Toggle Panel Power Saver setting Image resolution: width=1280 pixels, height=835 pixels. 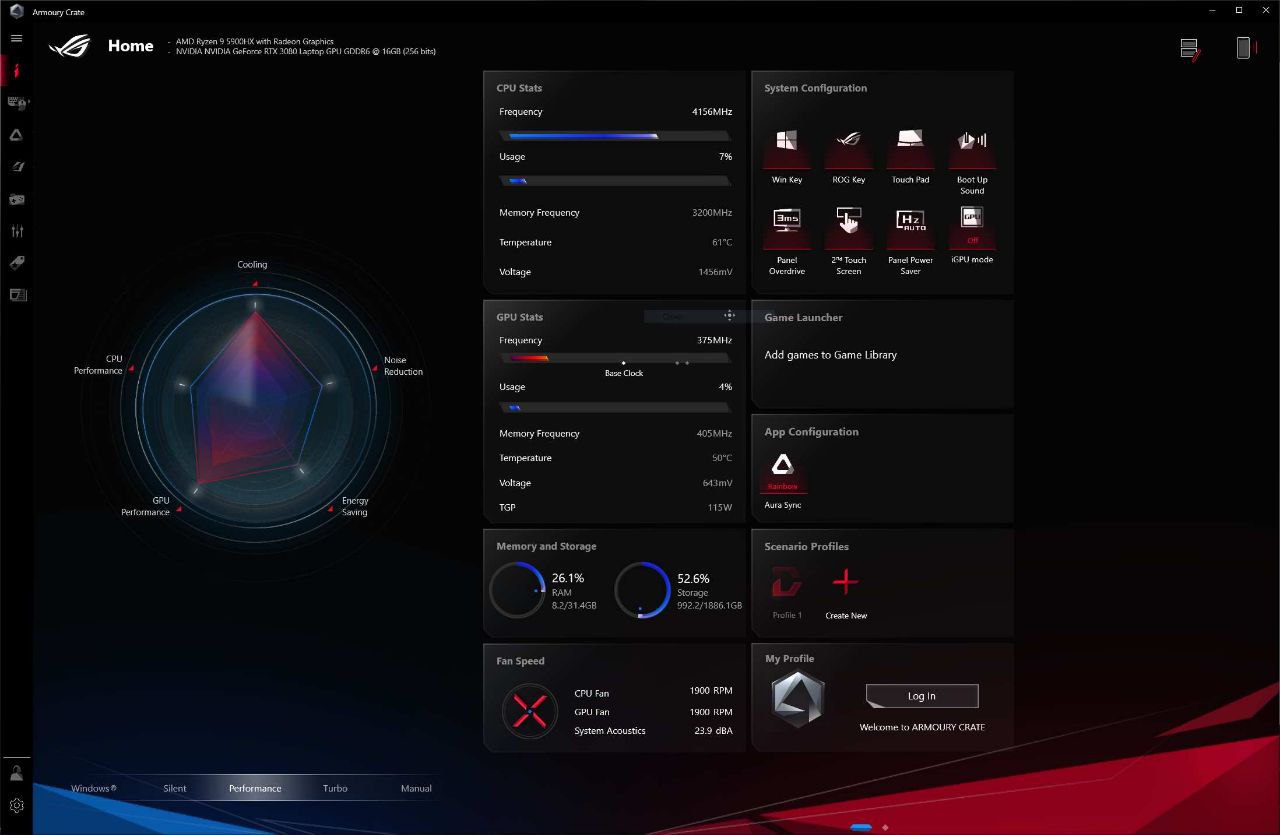(910, 228)
